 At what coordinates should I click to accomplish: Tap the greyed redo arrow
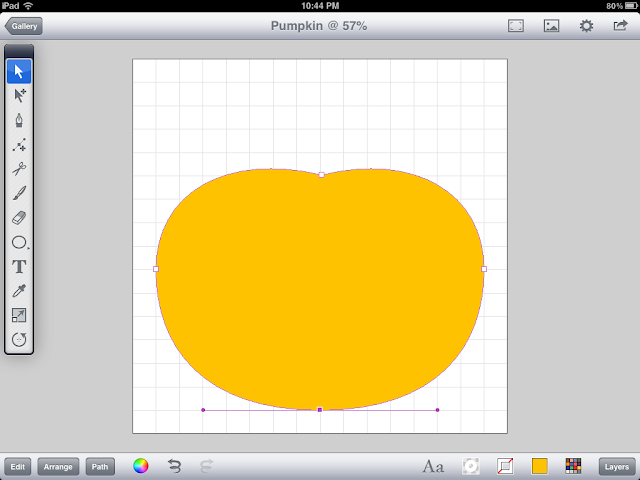[207, 466]
